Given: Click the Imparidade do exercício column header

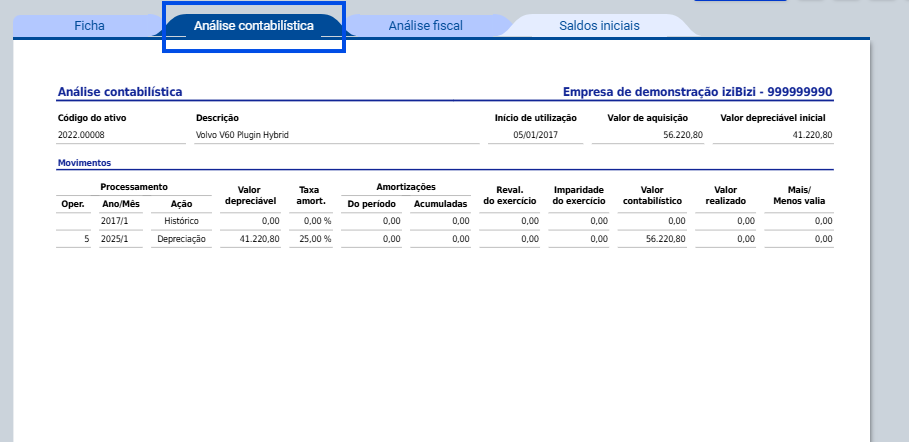Looking at the screenshot, I should point(579,195).
